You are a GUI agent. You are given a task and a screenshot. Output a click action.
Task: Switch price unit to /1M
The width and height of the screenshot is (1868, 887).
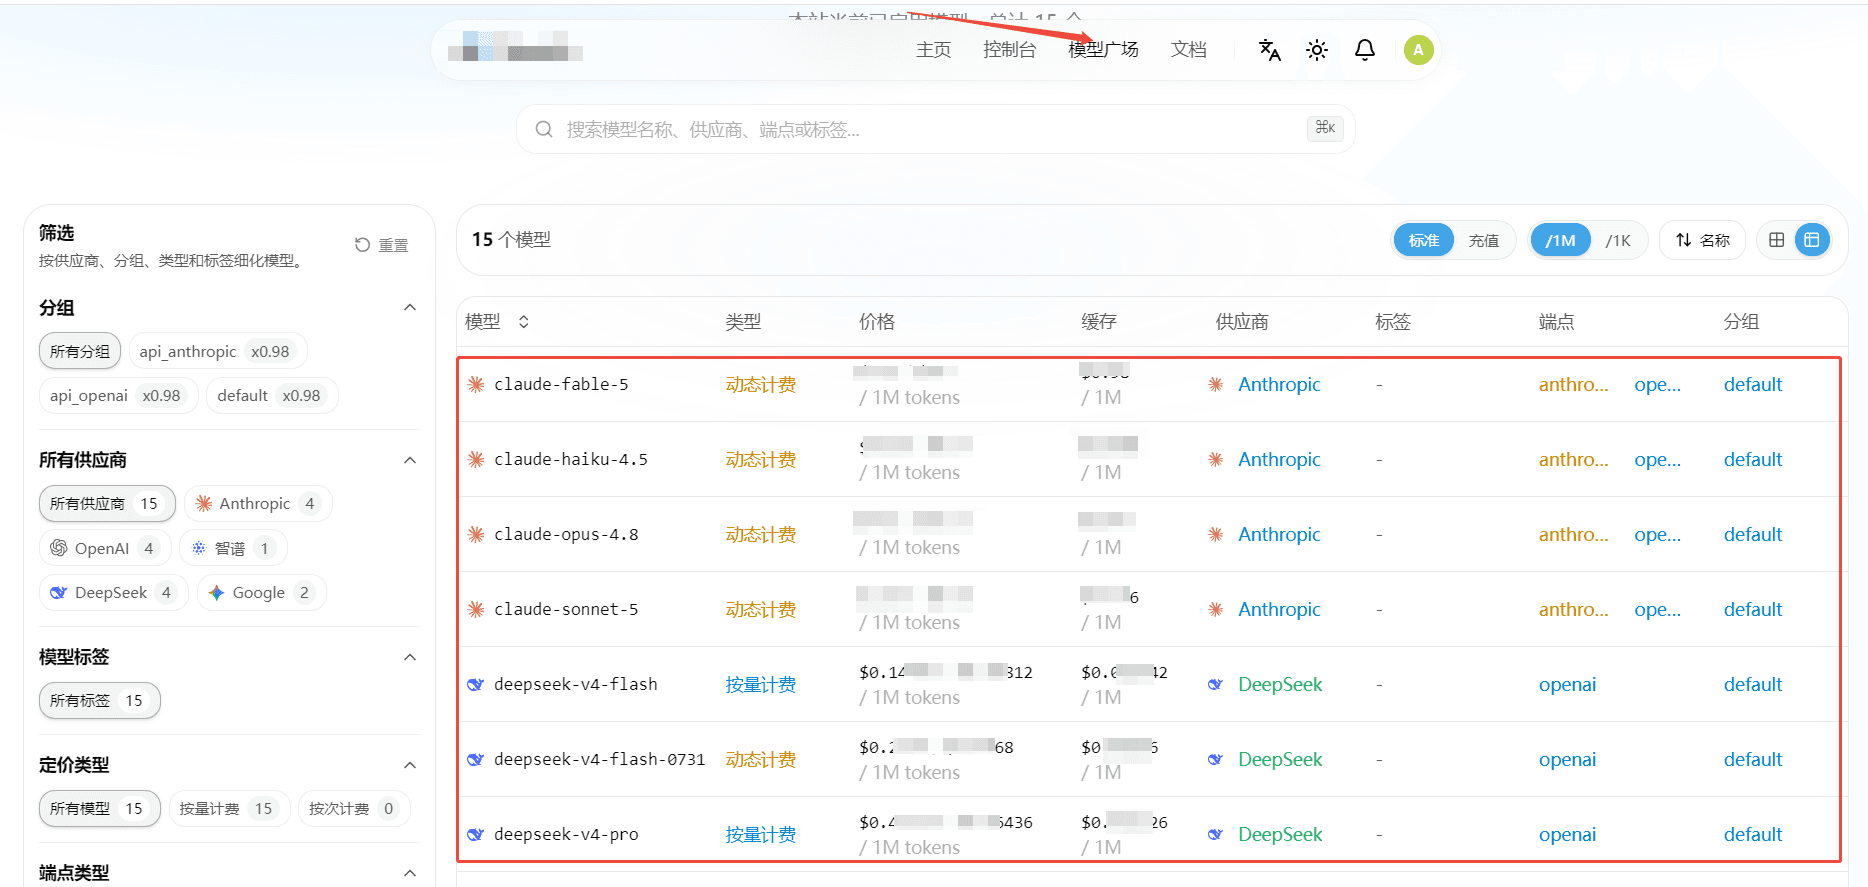tap(1560, 240)
